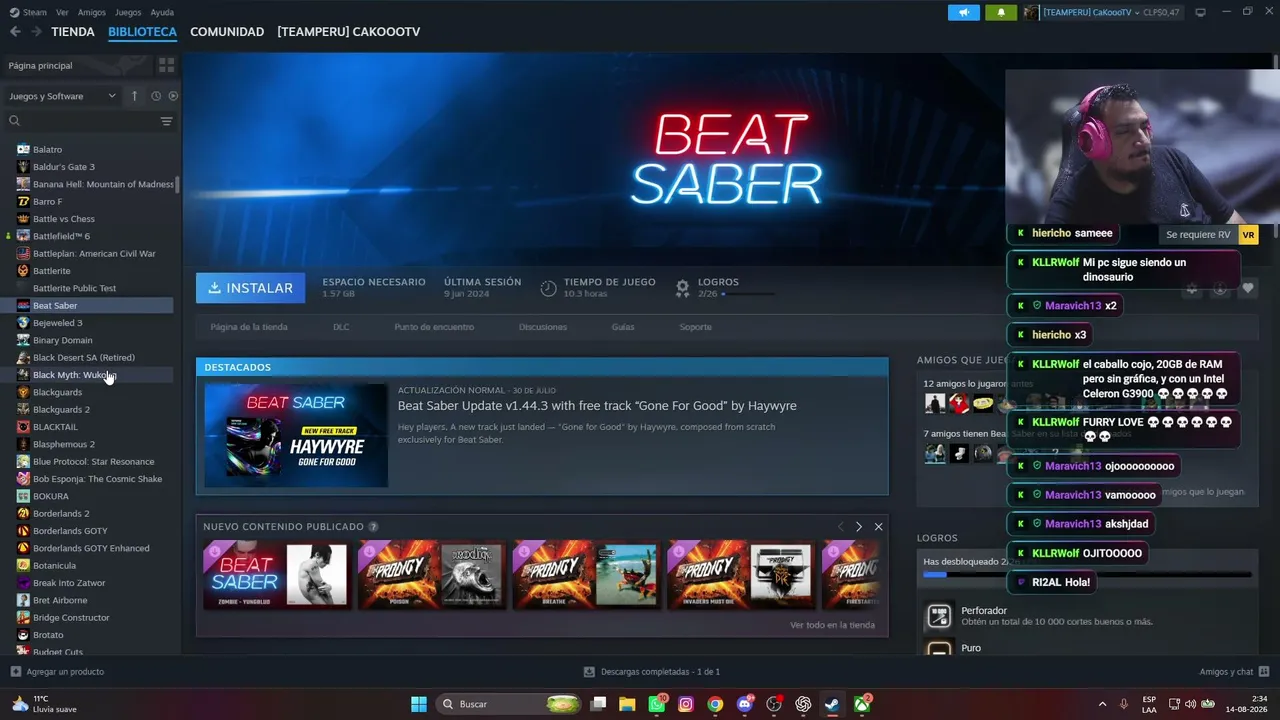
Task: Open the Beat Saber settings gear icon
Action: pyautogui.click(x=1192, y=288)
